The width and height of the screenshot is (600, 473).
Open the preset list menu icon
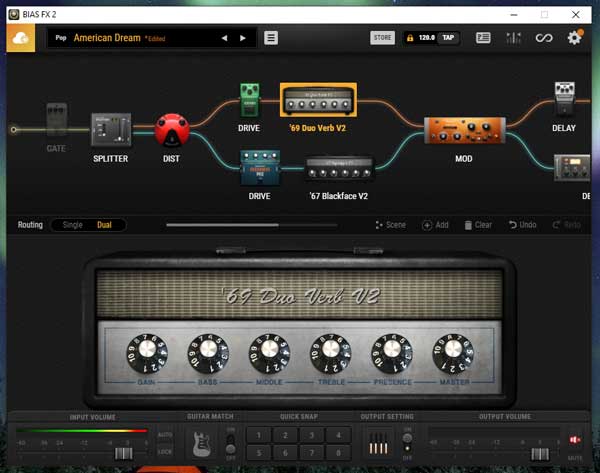click(x=271, y=38)
